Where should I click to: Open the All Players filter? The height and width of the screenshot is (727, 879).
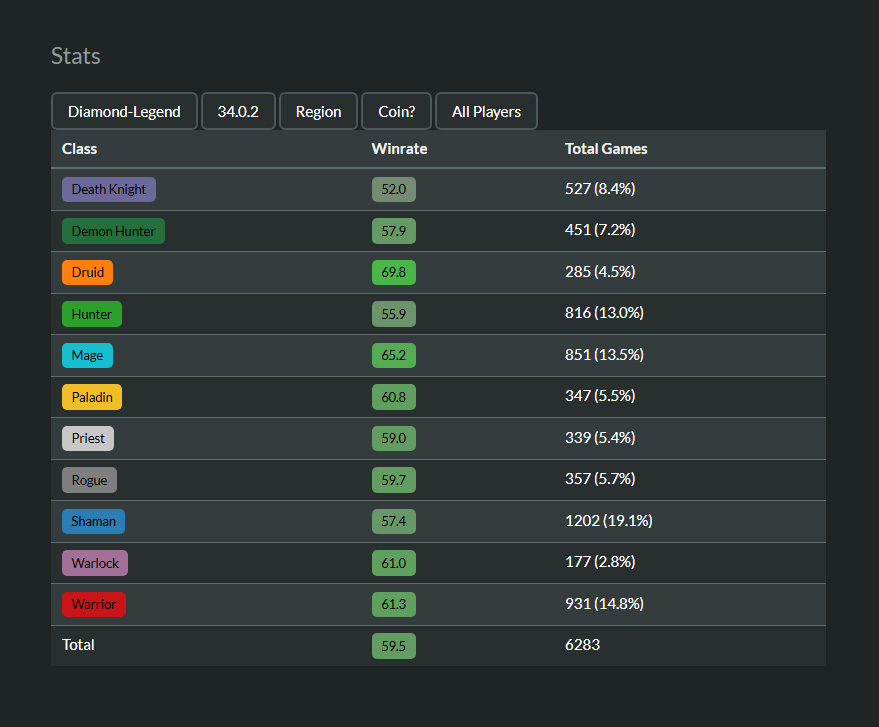[486, 111]
